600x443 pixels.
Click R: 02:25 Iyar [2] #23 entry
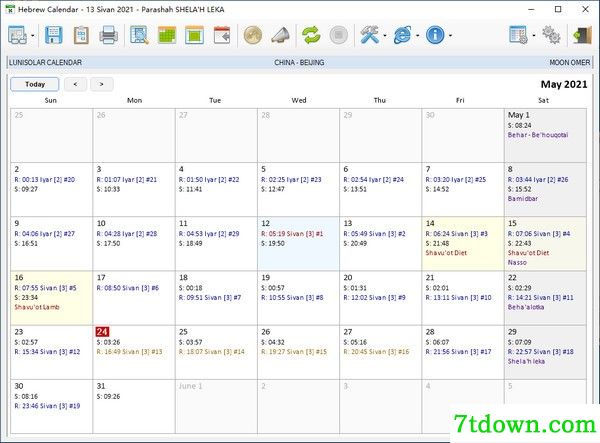coord(291,180)
